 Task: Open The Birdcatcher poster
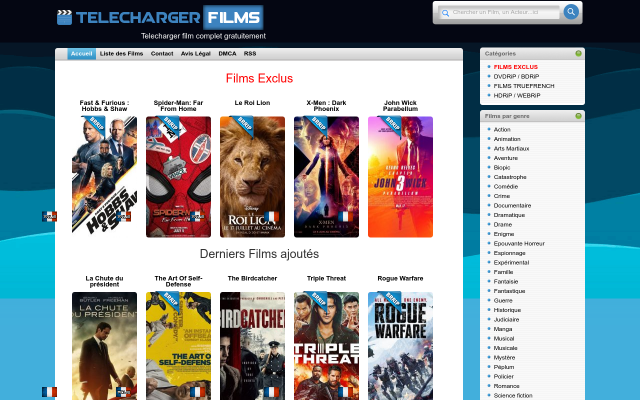252,346
